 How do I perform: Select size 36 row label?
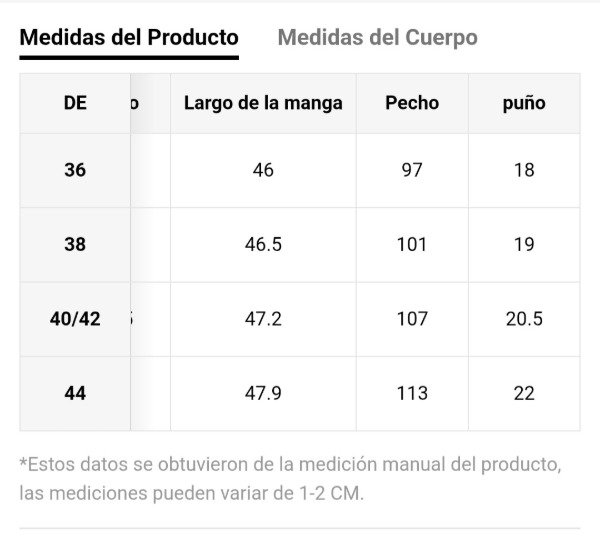point(75,170)
